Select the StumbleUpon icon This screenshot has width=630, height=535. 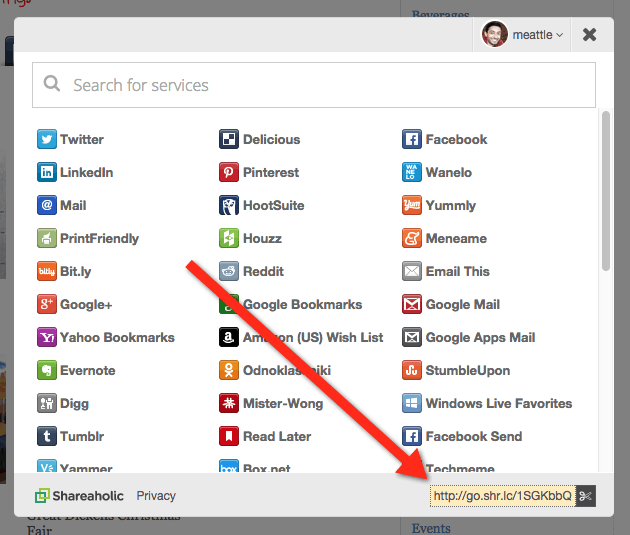[x=412, y=370]
